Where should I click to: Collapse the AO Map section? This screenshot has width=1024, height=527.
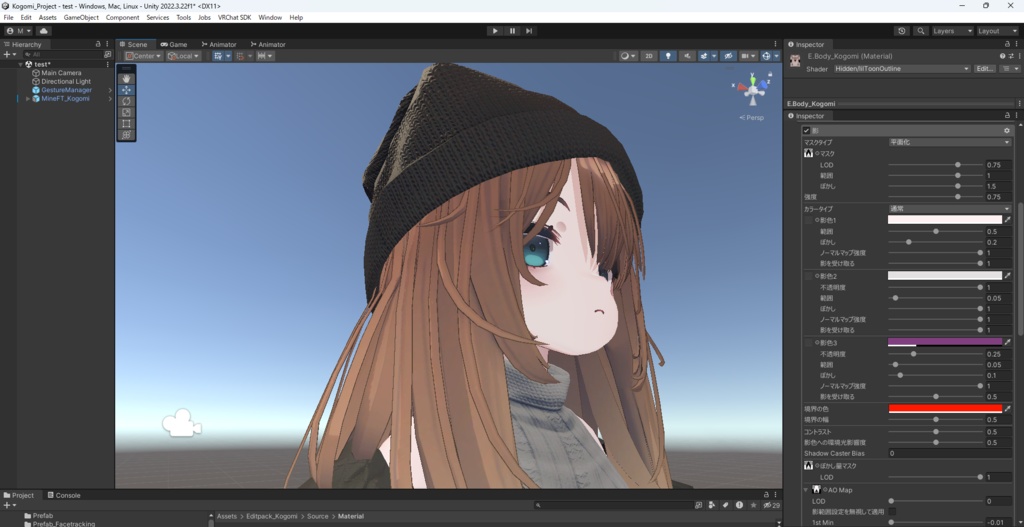(806, 490)
